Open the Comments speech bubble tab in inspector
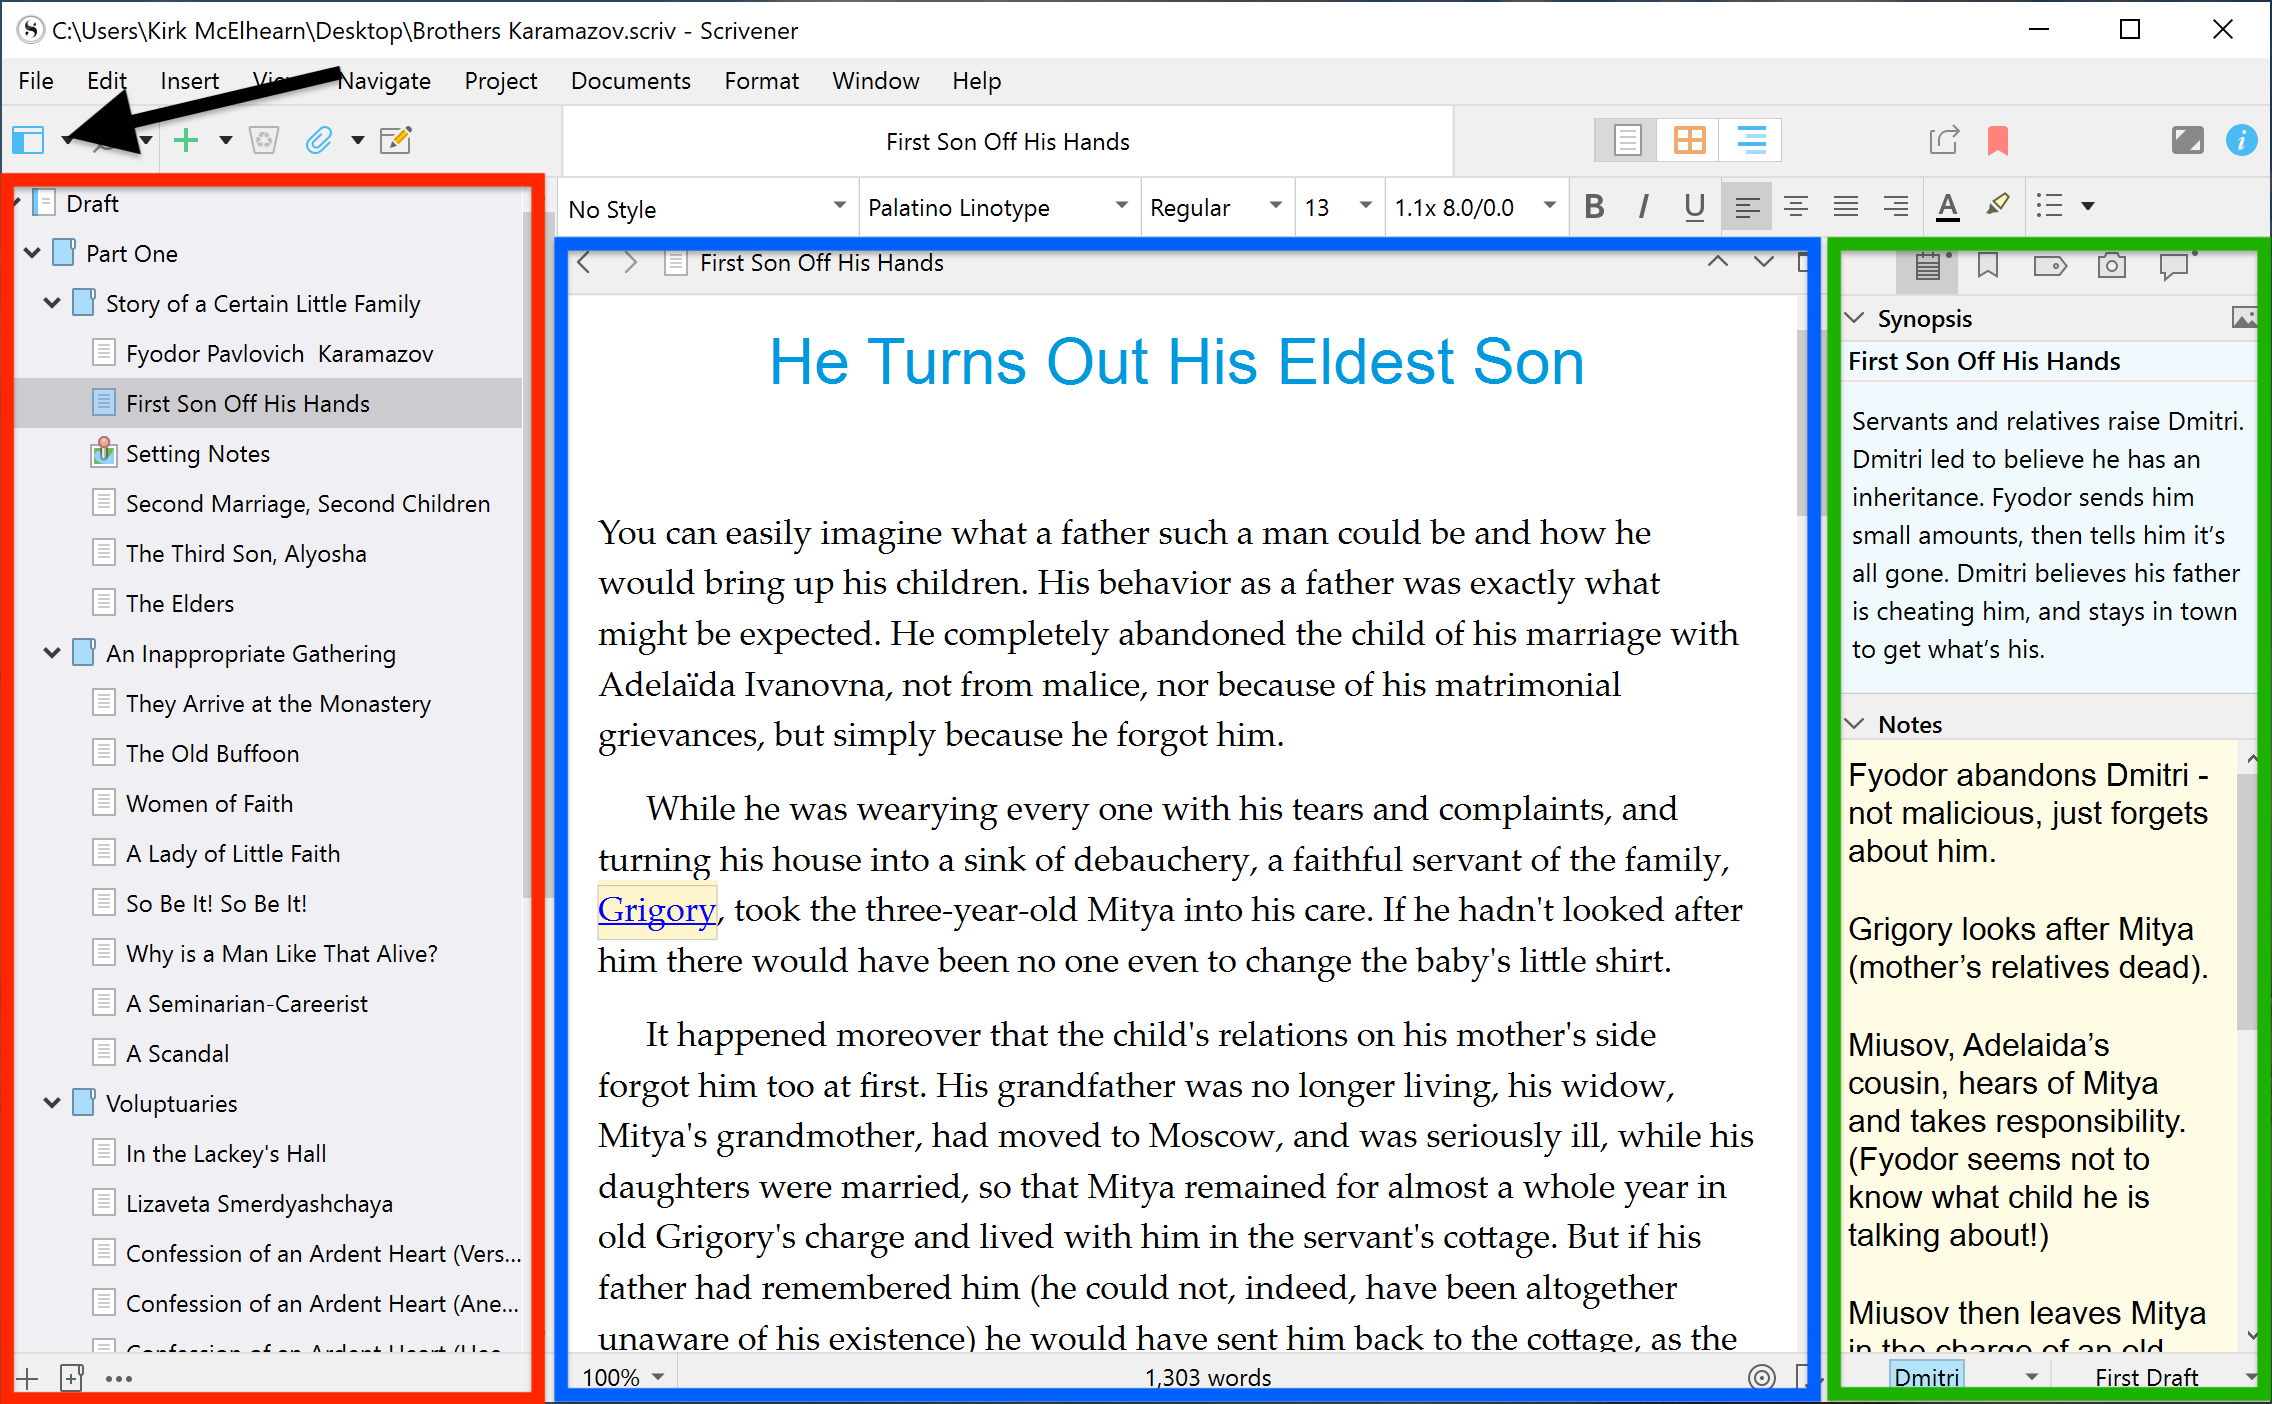This screenshot has width=2272, height=1404. point(2174,266)
